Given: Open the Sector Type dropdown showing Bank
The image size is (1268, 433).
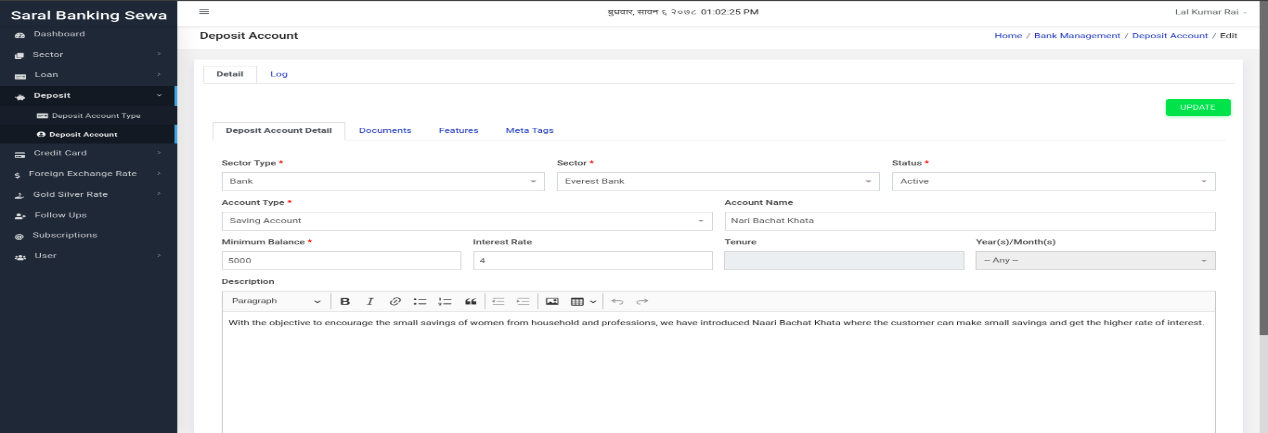Looking at the screenshot, I should (x=383, y=181).
